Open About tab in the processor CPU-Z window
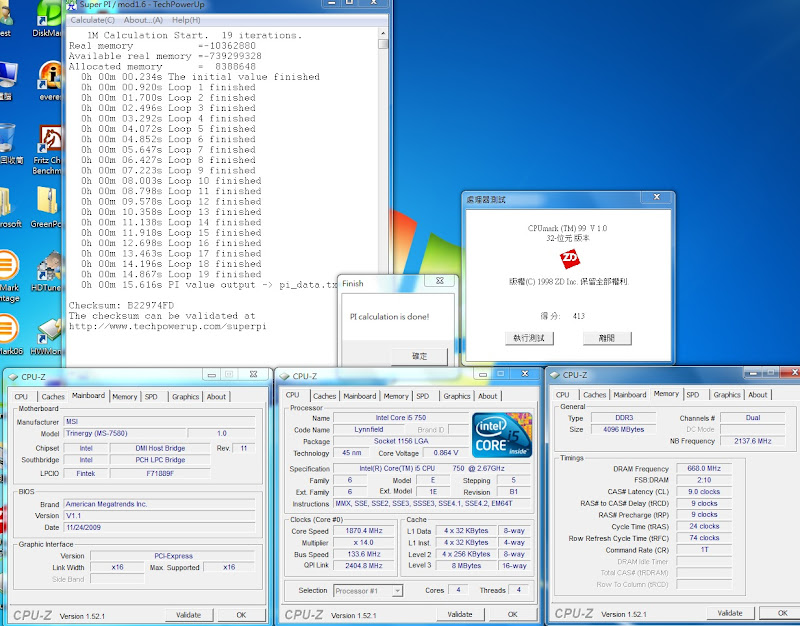The image size is (800, 626). pos(488,396)
